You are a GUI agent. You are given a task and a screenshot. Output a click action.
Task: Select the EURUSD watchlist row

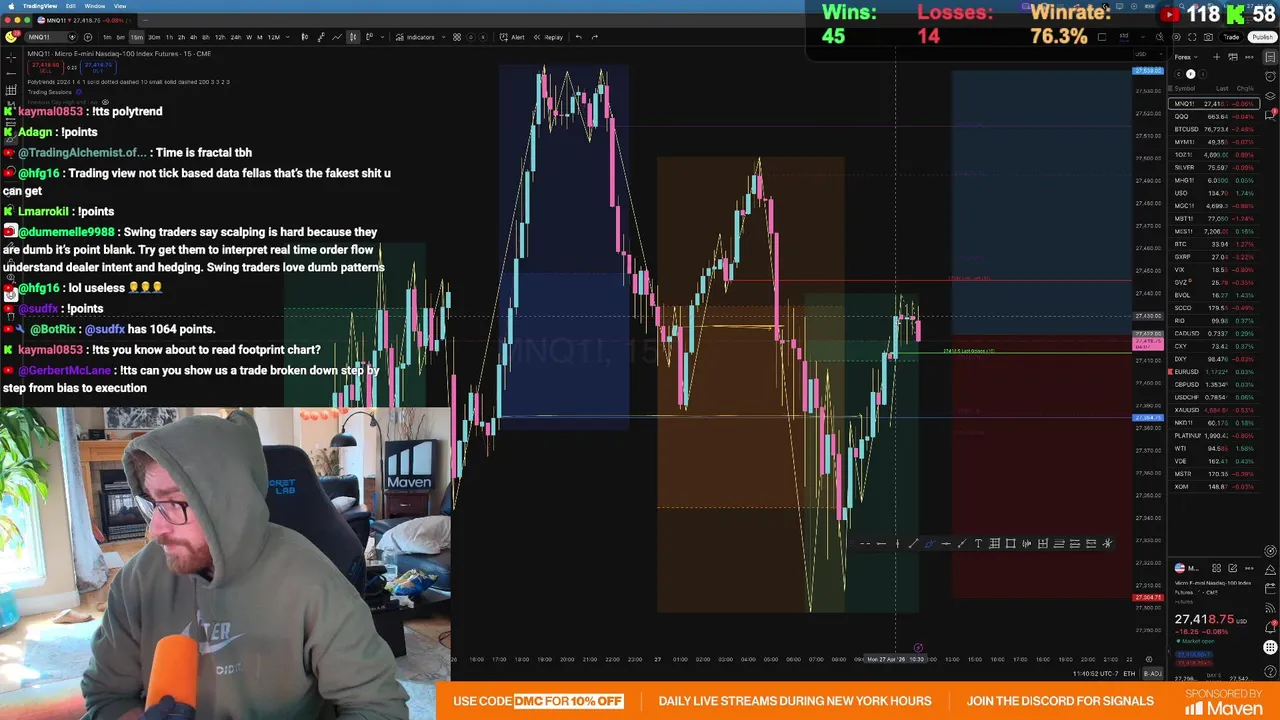pos(1214,372)
